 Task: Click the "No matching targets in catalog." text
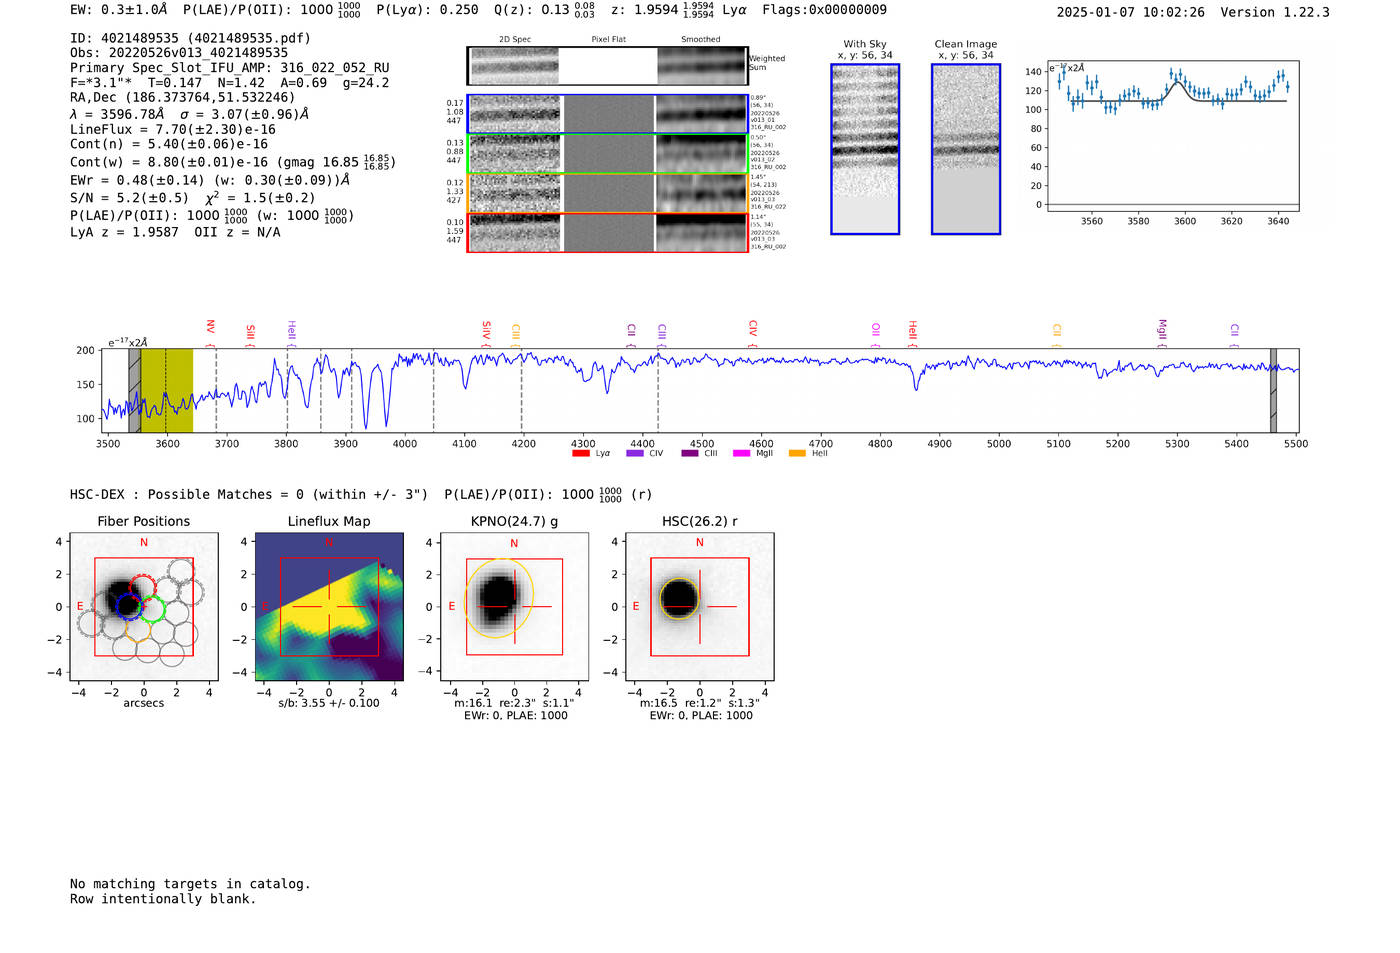tap(190, 884)
